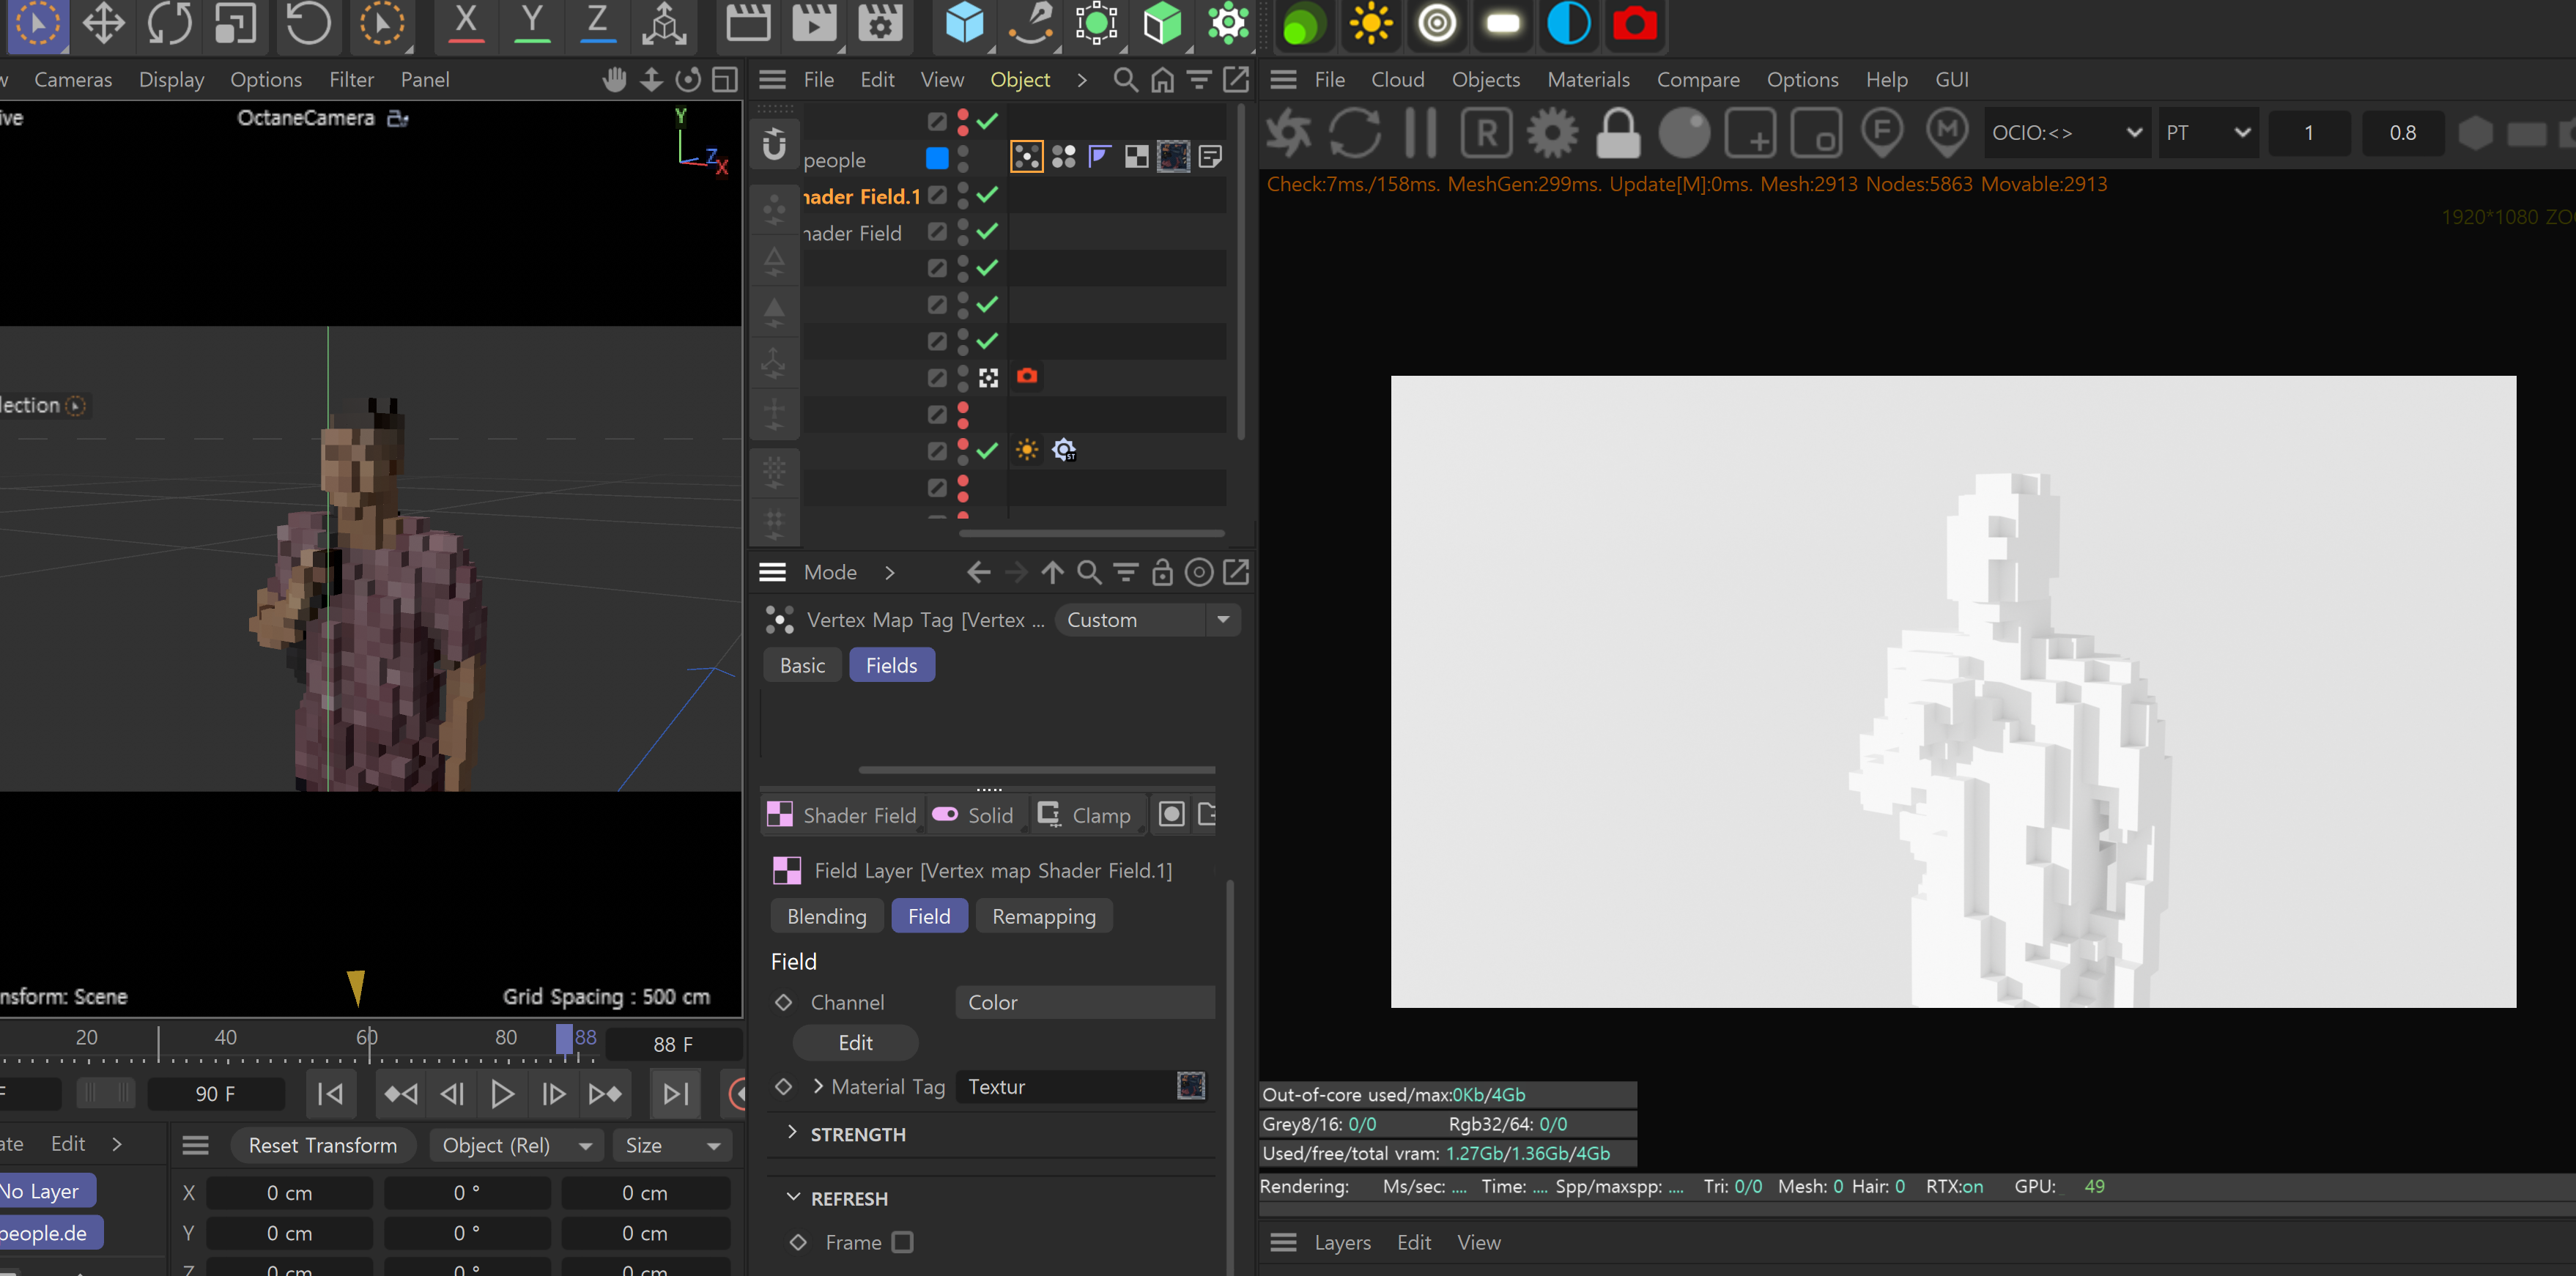The height and width of the screenshot is (1276, 2576).
Task: Open Size dropdown in coordinates
Action: tap(673, 1146)
